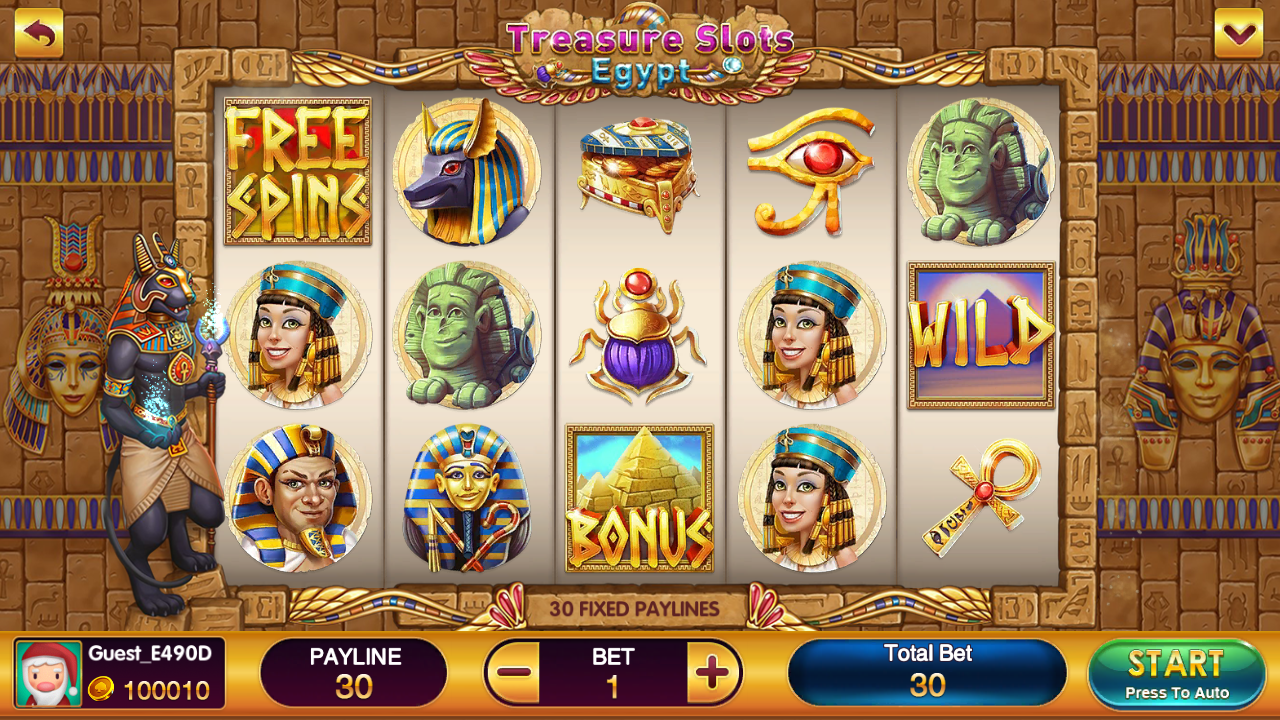This screenshot has height=720, width=1280.
Task: Click the WILD symbol on reel five
Action: (x=981, y=335)
